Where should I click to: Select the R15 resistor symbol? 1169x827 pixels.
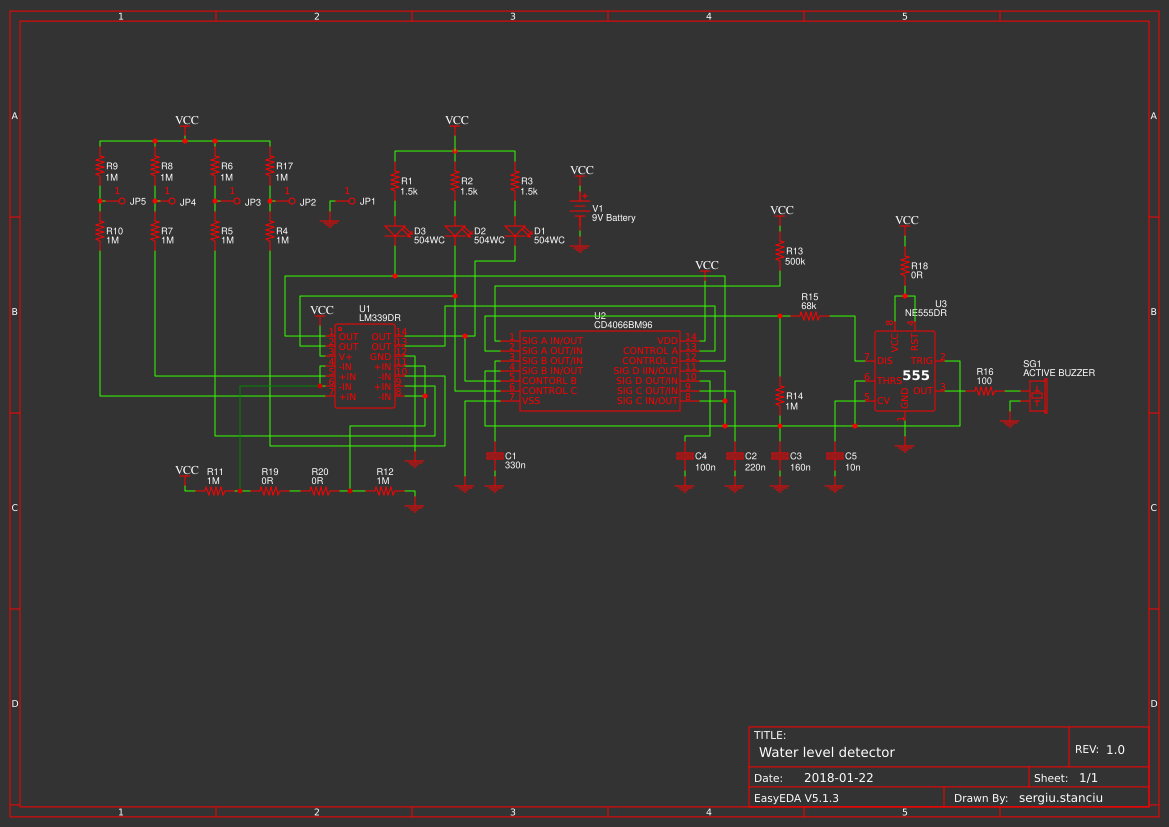(x=810, y=316)
